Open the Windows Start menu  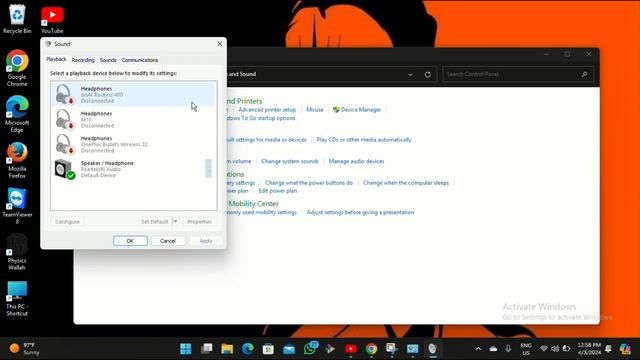click(186, 349)
